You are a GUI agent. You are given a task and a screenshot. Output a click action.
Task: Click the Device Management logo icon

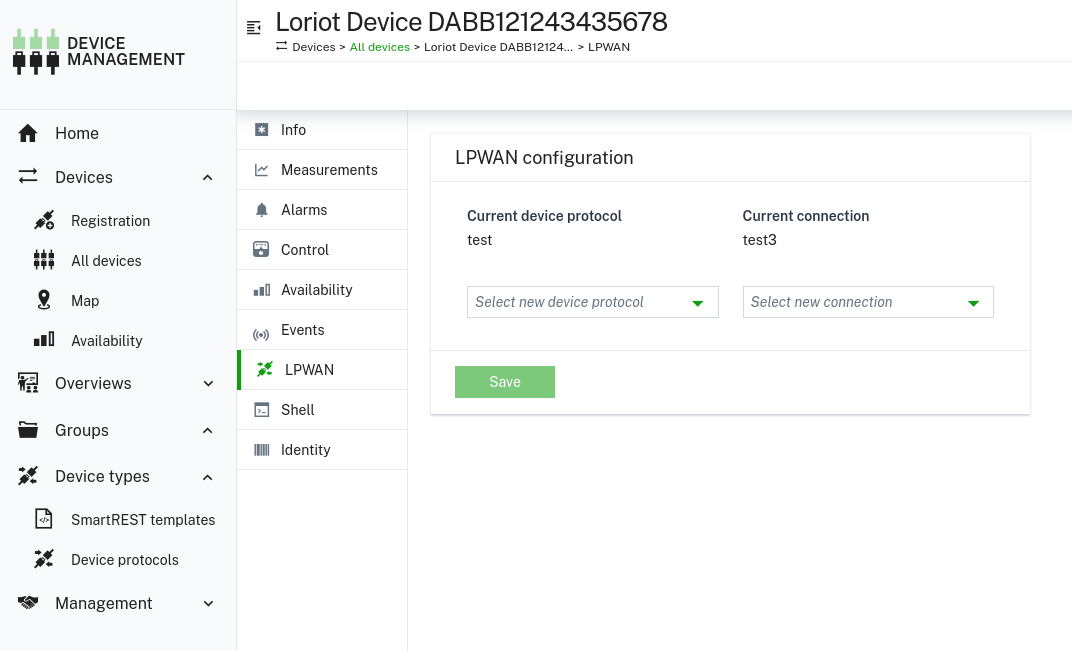pyautogui.click(x=35, y=50)
